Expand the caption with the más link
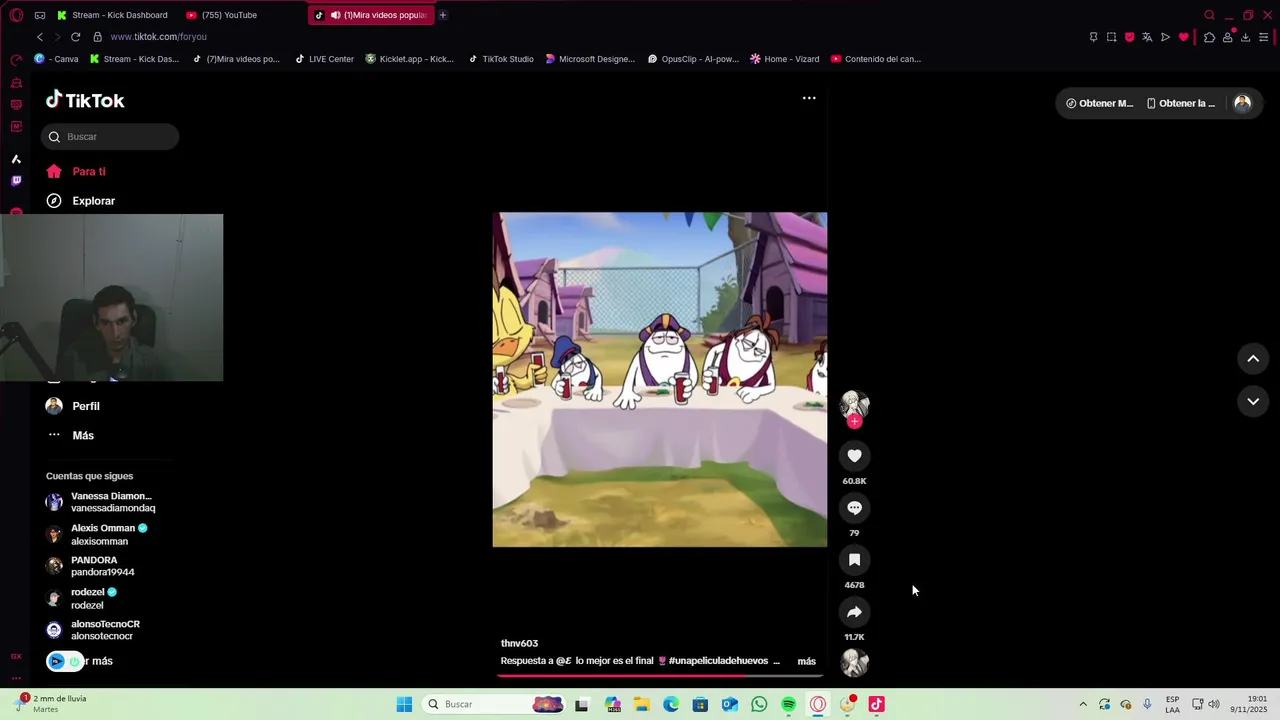The image size is (1280, 720). (806, 661)
